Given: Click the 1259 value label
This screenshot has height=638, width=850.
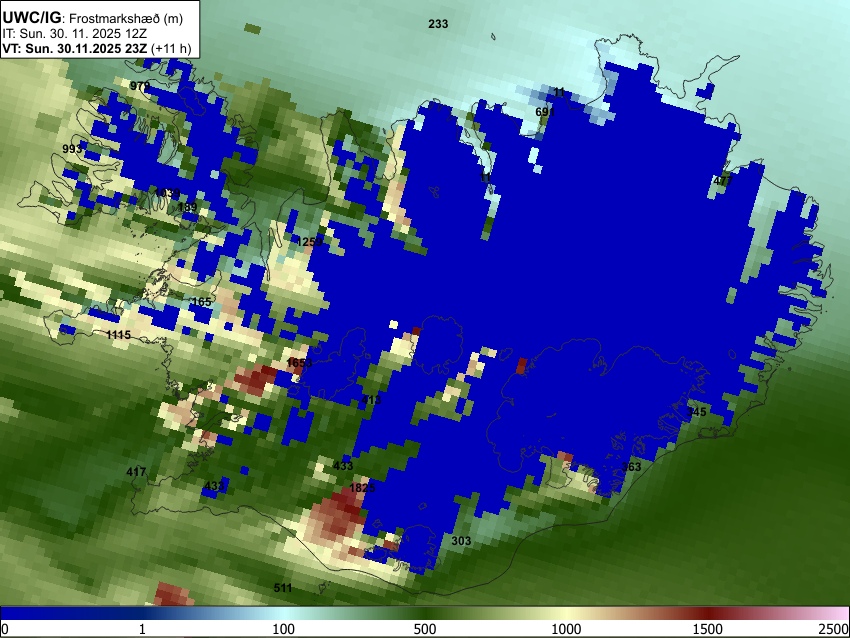Looking at the screenshot, I should 310,242.
